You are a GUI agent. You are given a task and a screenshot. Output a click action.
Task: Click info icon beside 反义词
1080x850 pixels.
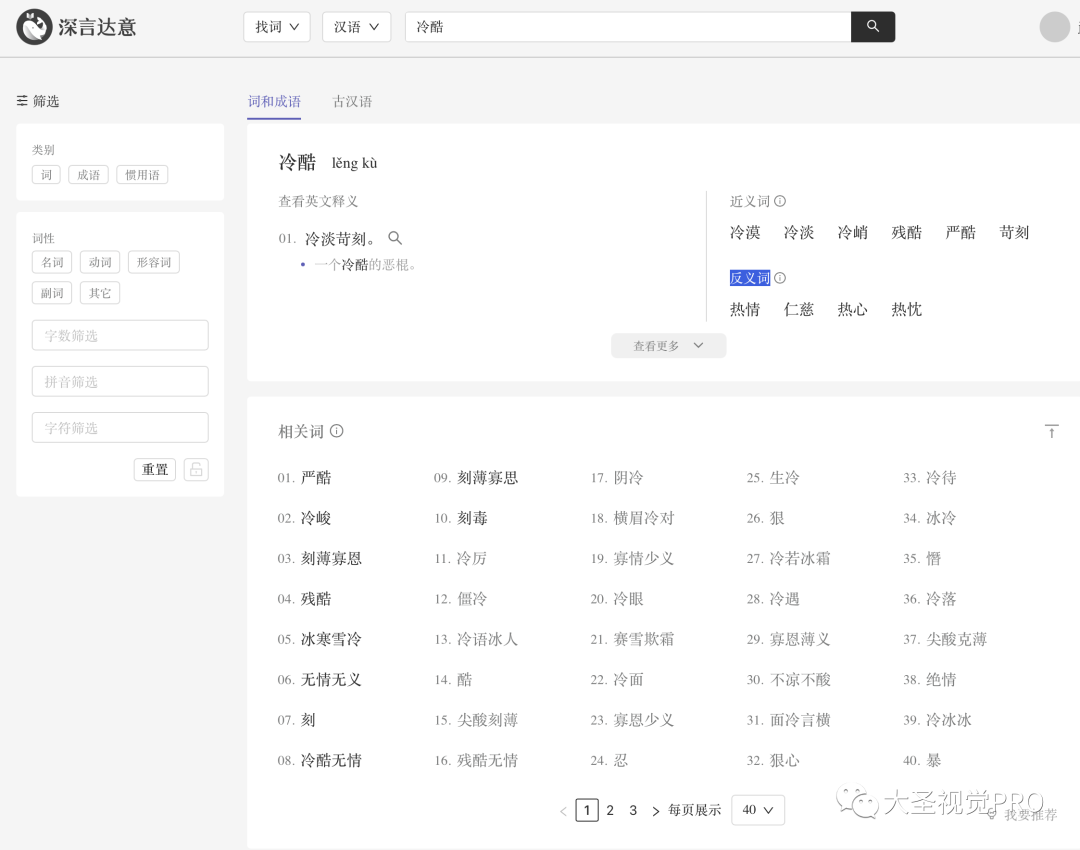[780, 278]
